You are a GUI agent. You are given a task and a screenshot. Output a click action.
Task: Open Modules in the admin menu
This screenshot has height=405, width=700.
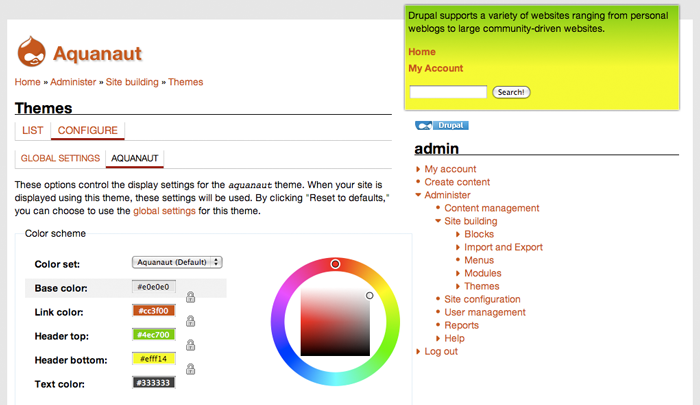click(x=483, y=273)
